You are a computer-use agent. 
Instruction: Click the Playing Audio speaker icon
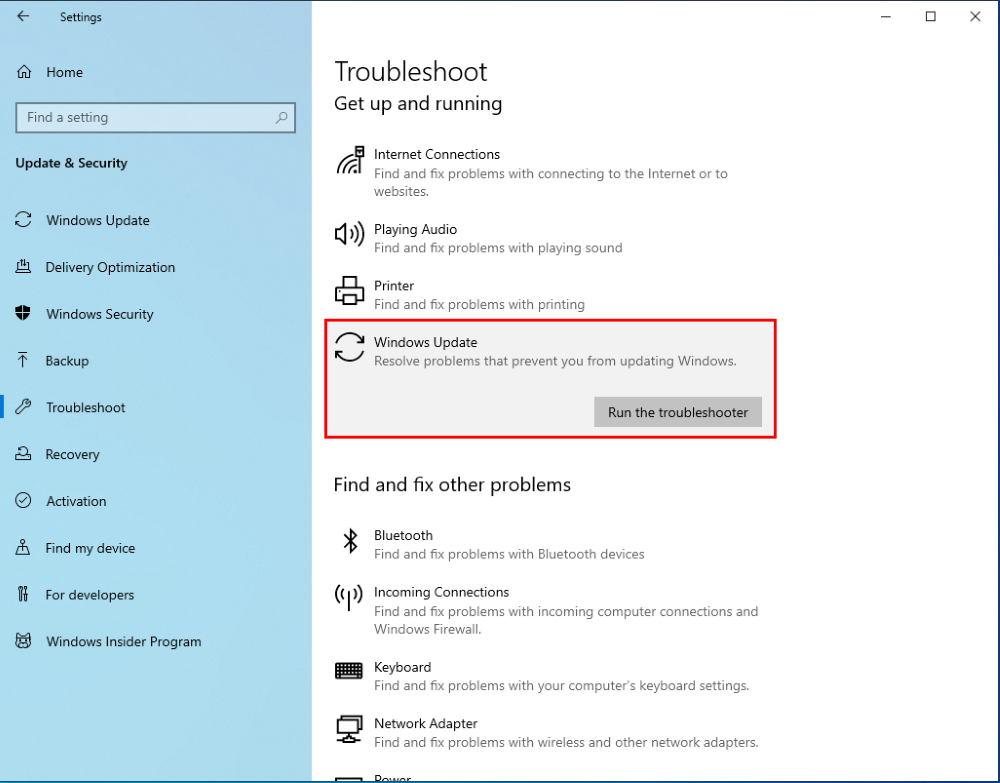click(349, 235)
